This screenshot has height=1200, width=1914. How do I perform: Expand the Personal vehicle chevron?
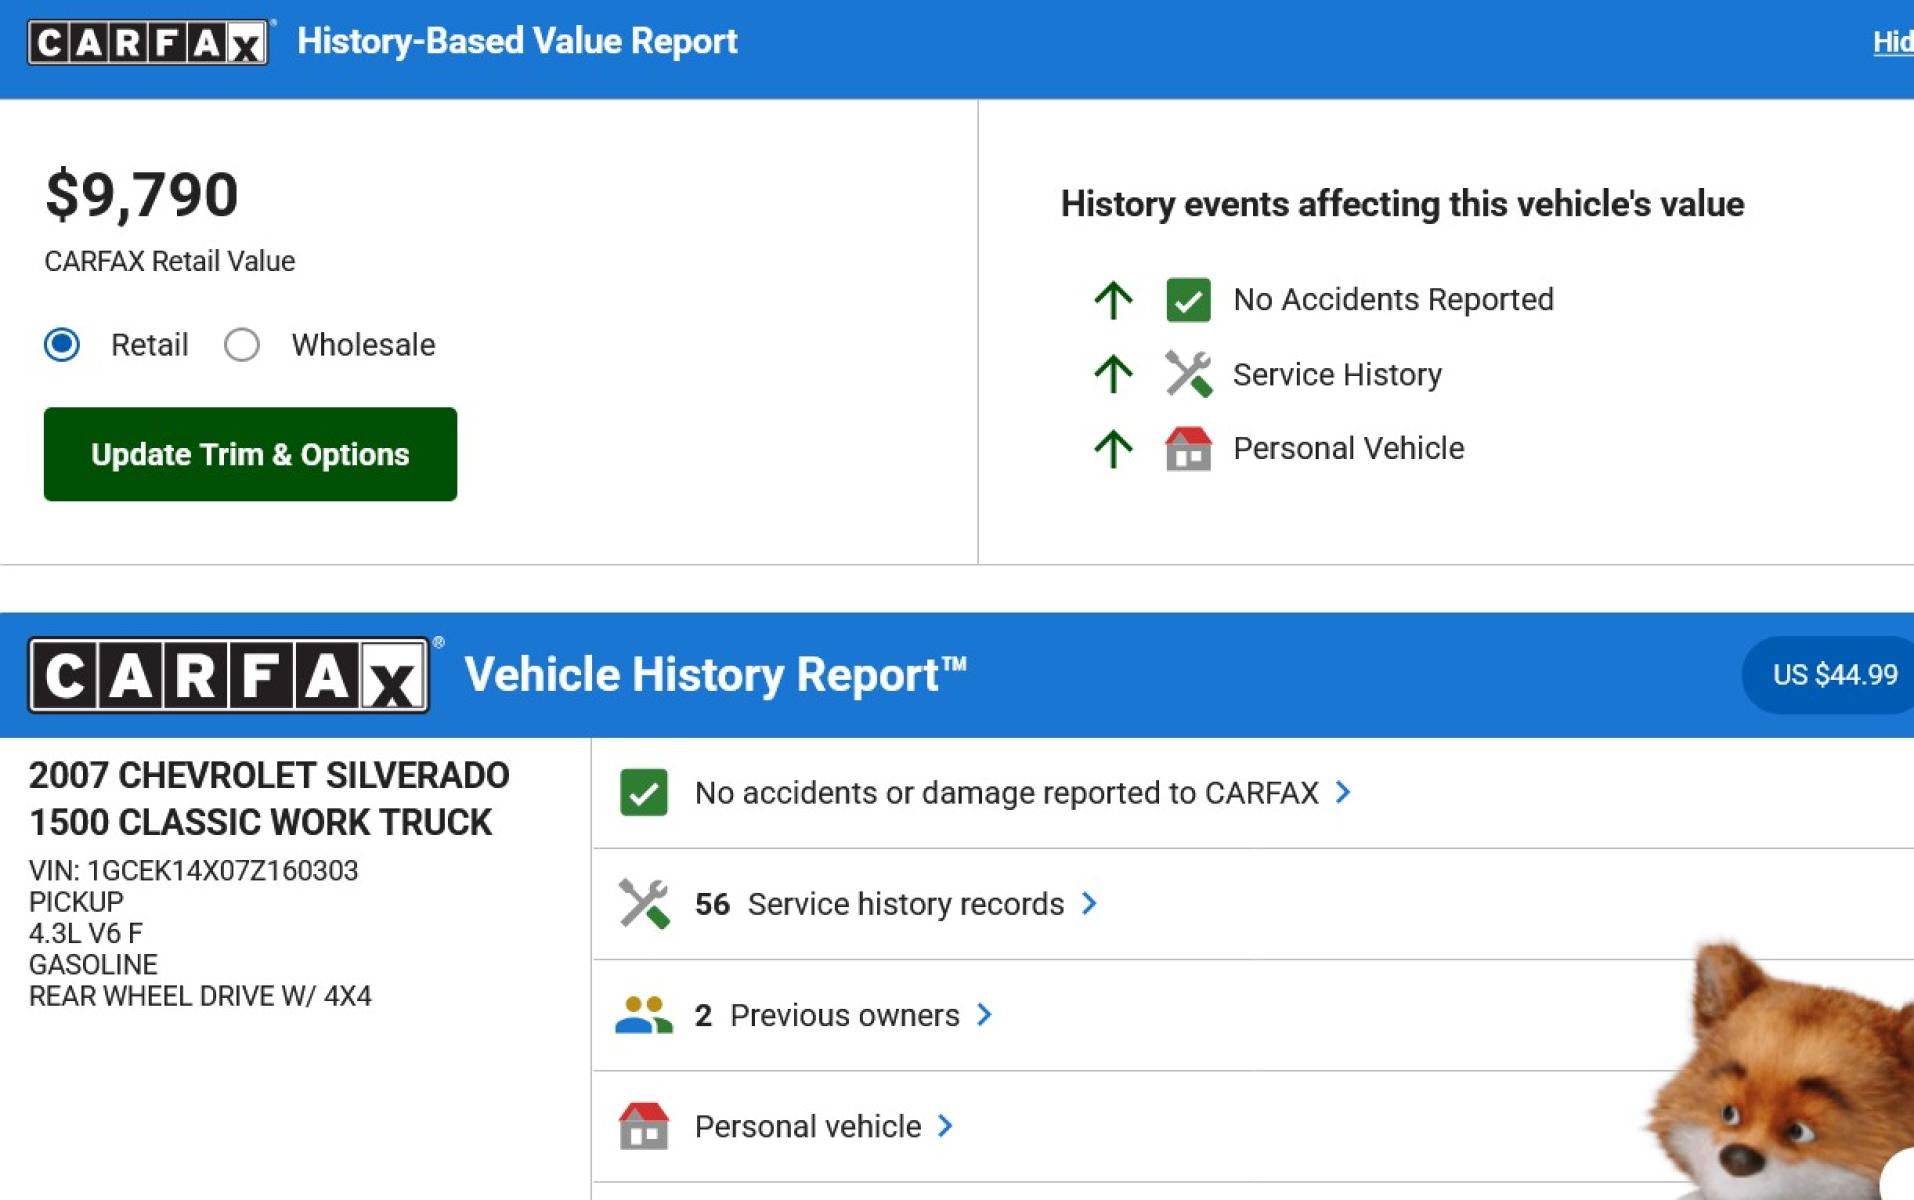(x=945, y=1126)
